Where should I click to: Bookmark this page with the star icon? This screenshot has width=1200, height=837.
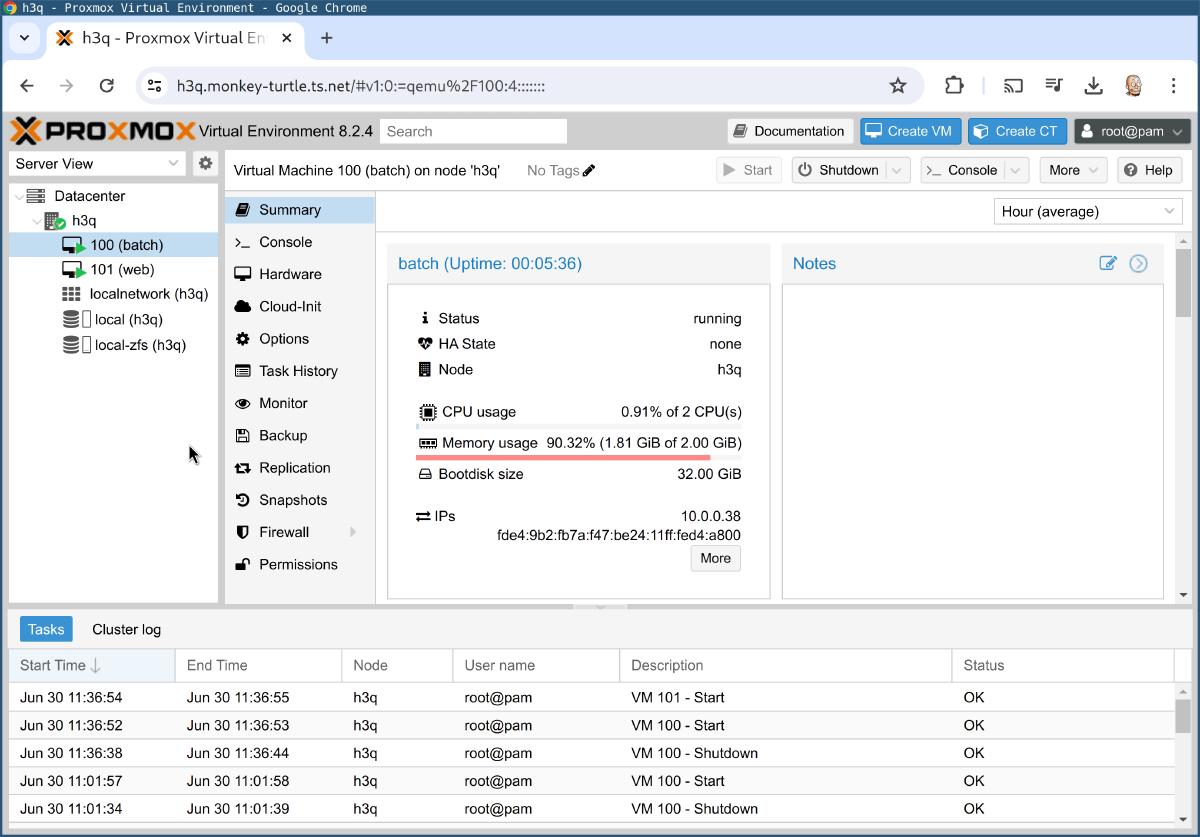[x=898, y=86]
